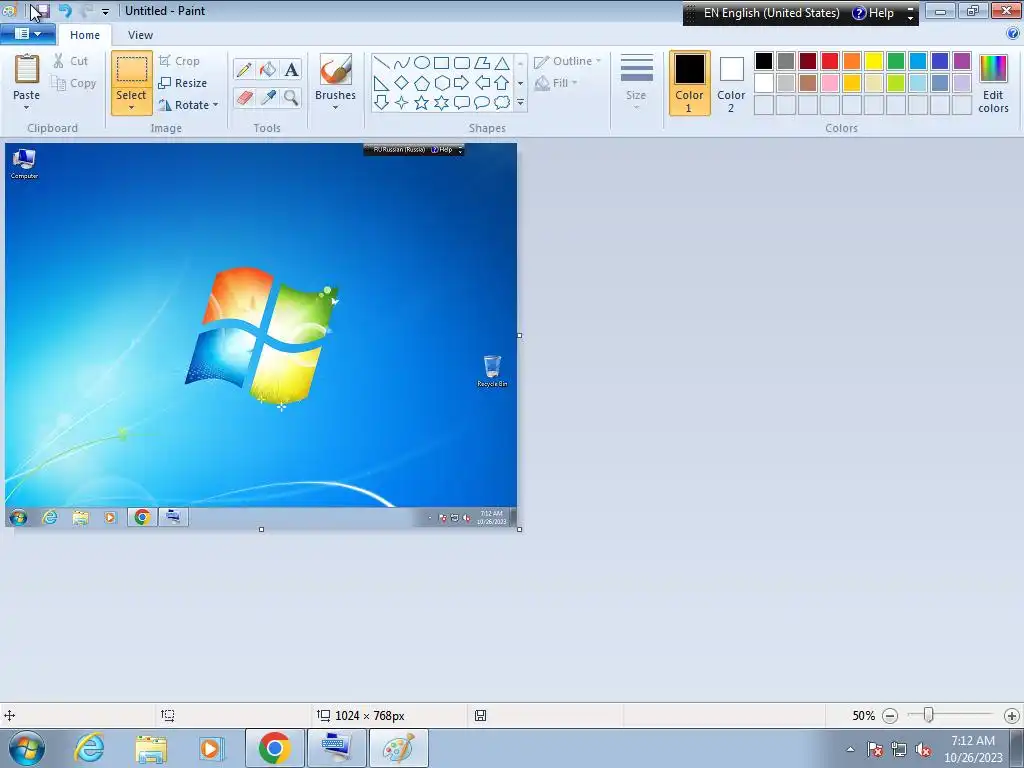Open Paint Help question mark icon
The width and height of the screenshot is (1024, 768).
pos(1013,34)
